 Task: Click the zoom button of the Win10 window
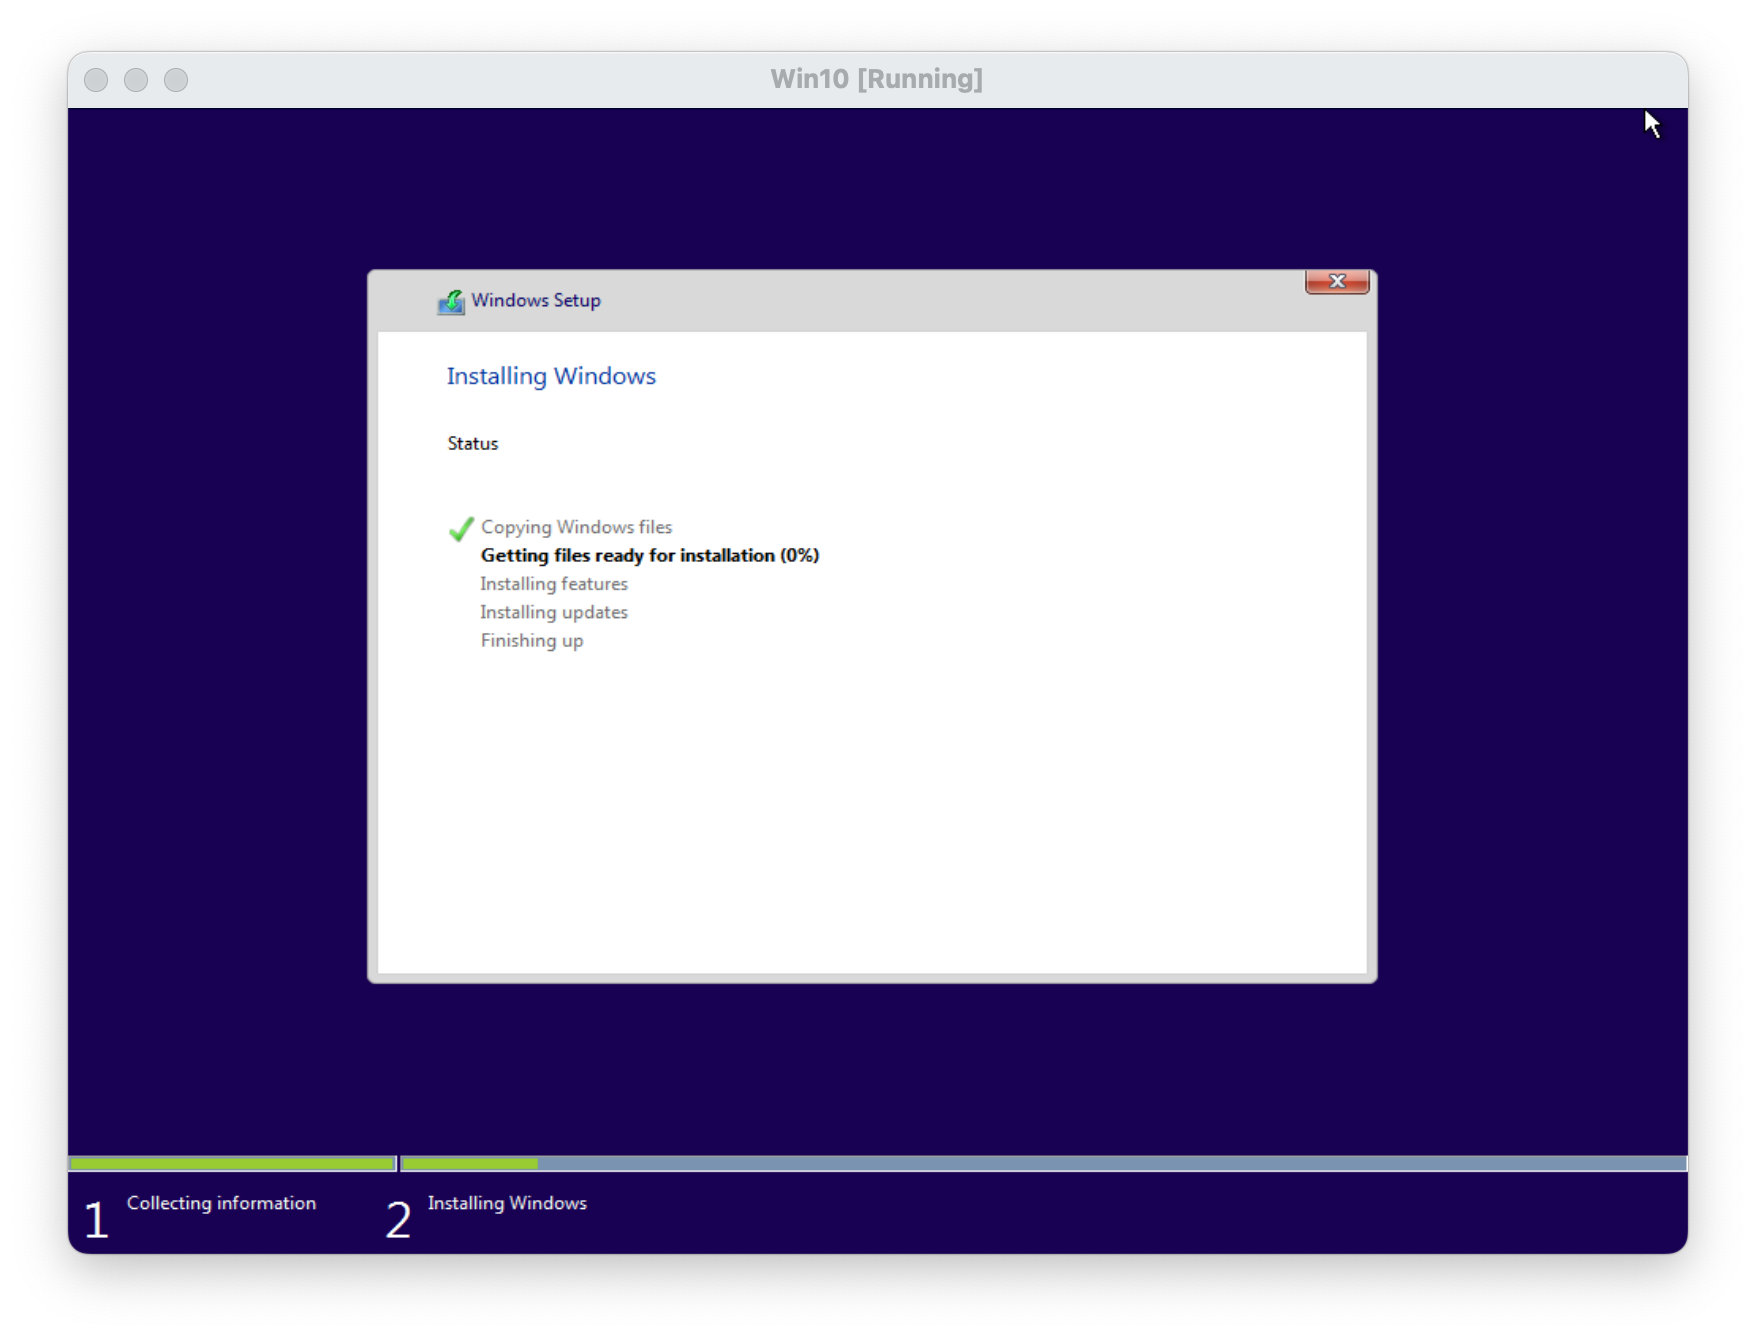point(176,80)
